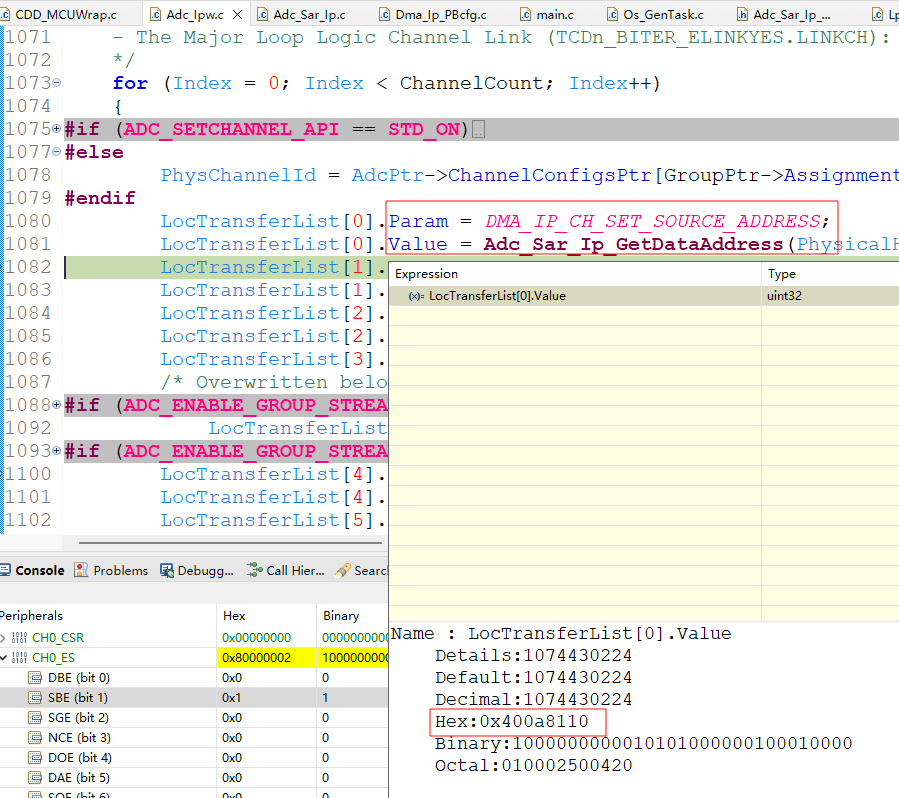
Task: Click the CH0_CSR hex value 0x00000000
Action: (257, 637)
